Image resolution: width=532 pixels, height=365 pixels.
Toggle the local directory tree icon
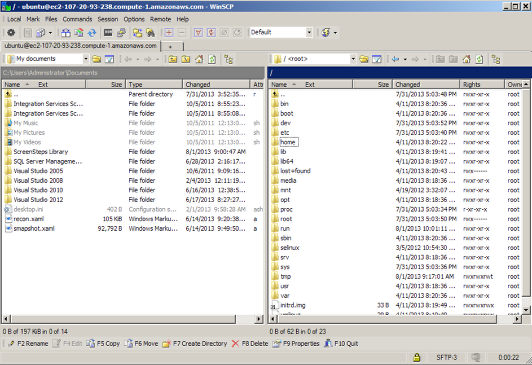click(229, 59)
